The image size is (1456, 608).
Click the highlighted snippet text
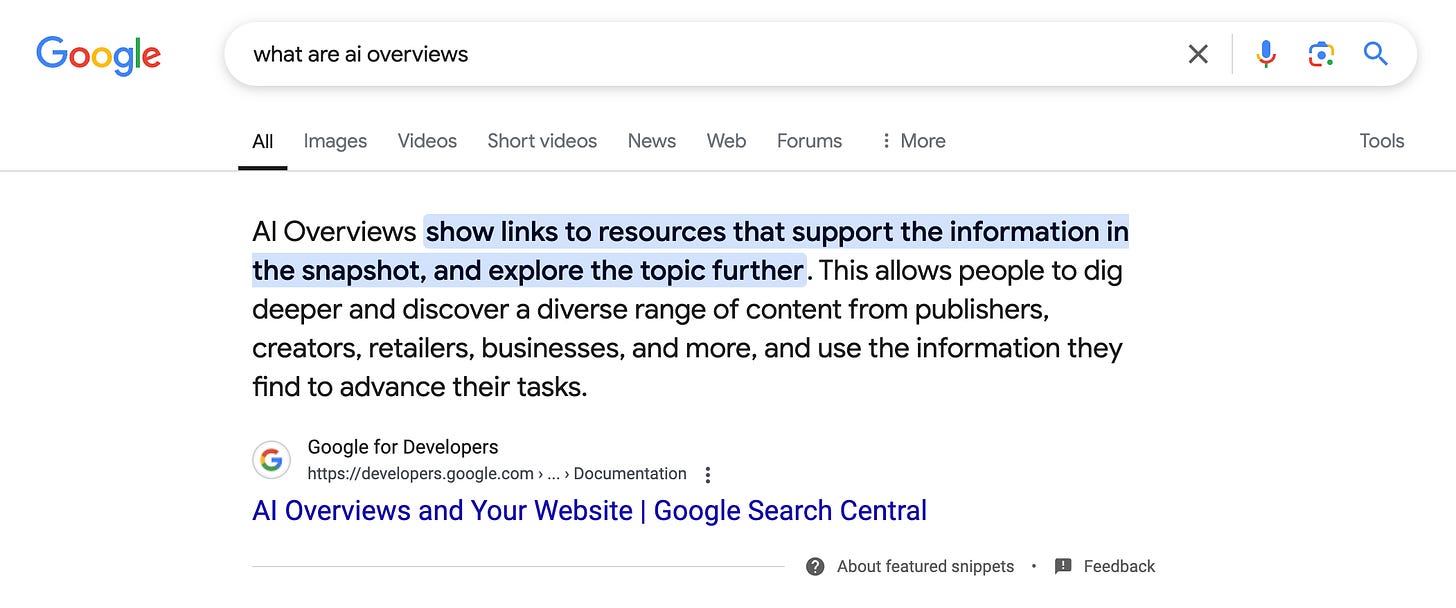click(x=690, y=251)
